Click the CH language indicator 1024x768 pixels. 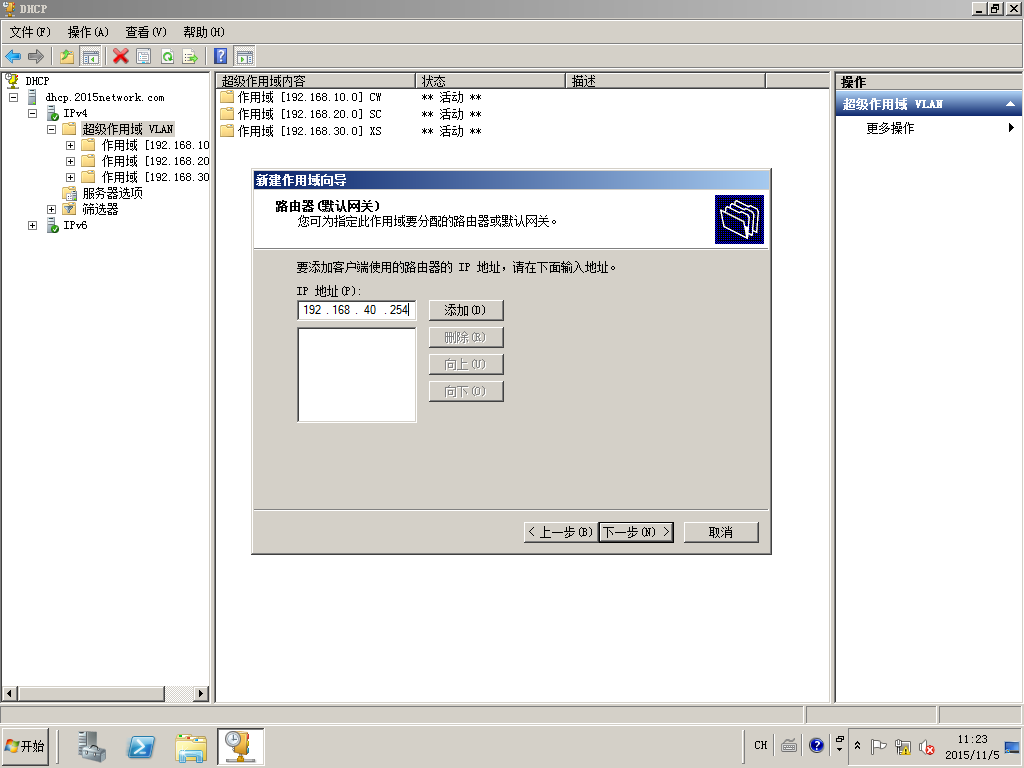tap(761, 745)
